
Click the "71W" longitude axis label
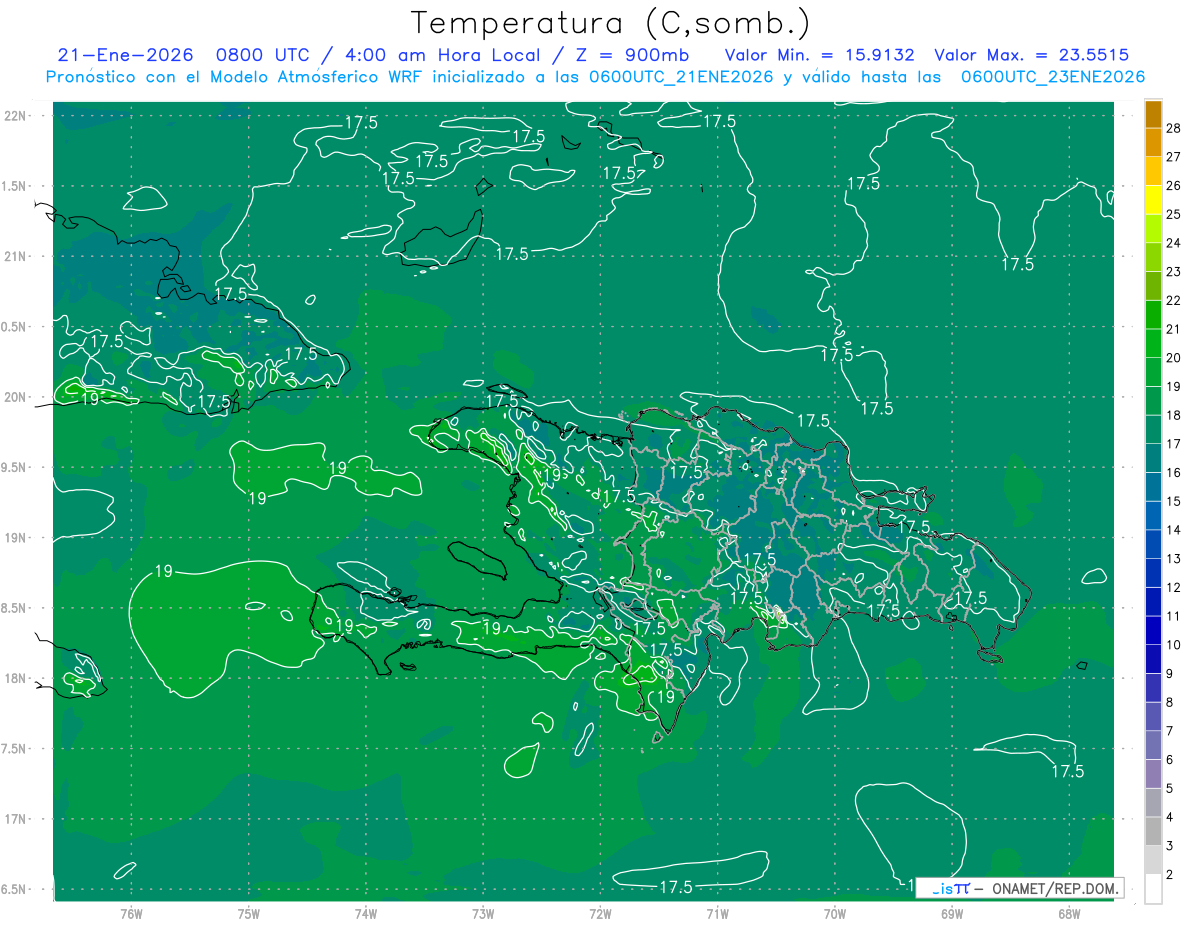[717, 913]
